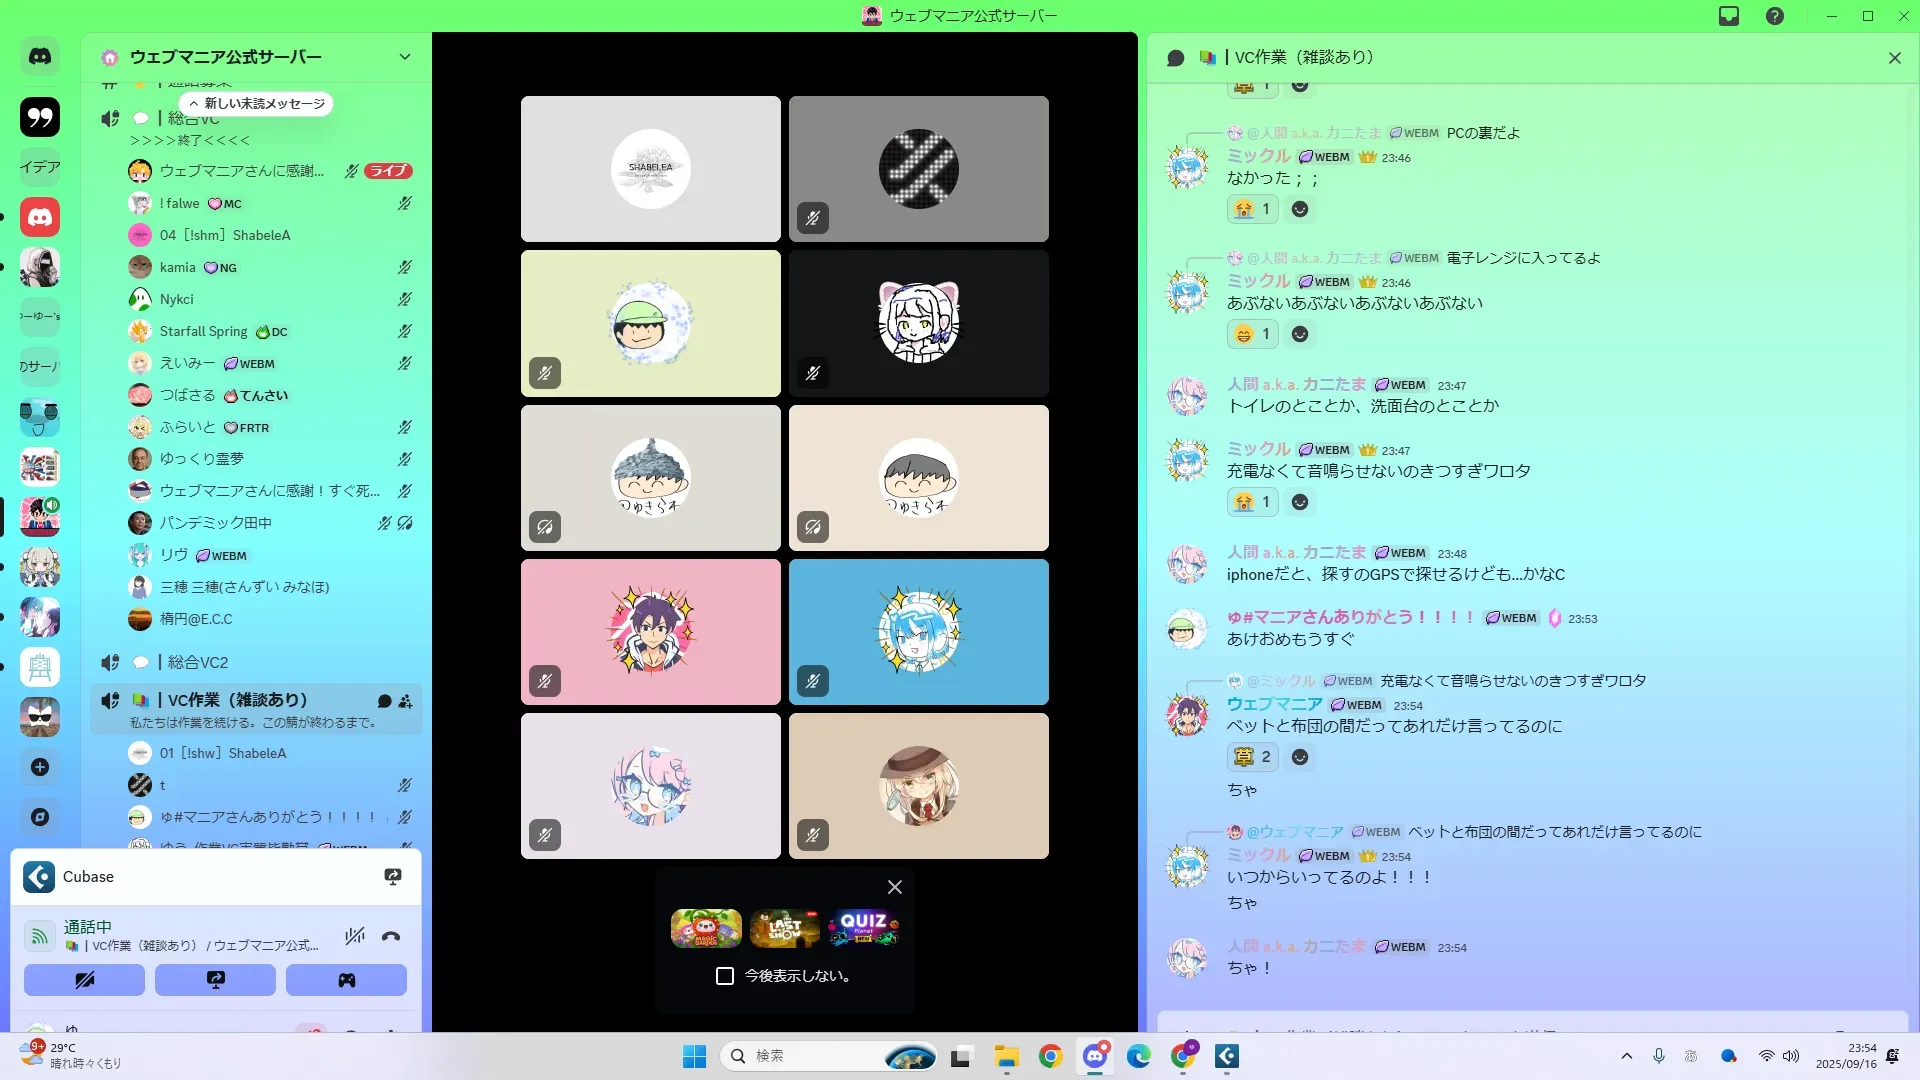The image size is (1920, 1080).
Task: Open the ウェブマニア公式サーバー server dropdown
Action: pyautogui.click(x=404, y=57)
